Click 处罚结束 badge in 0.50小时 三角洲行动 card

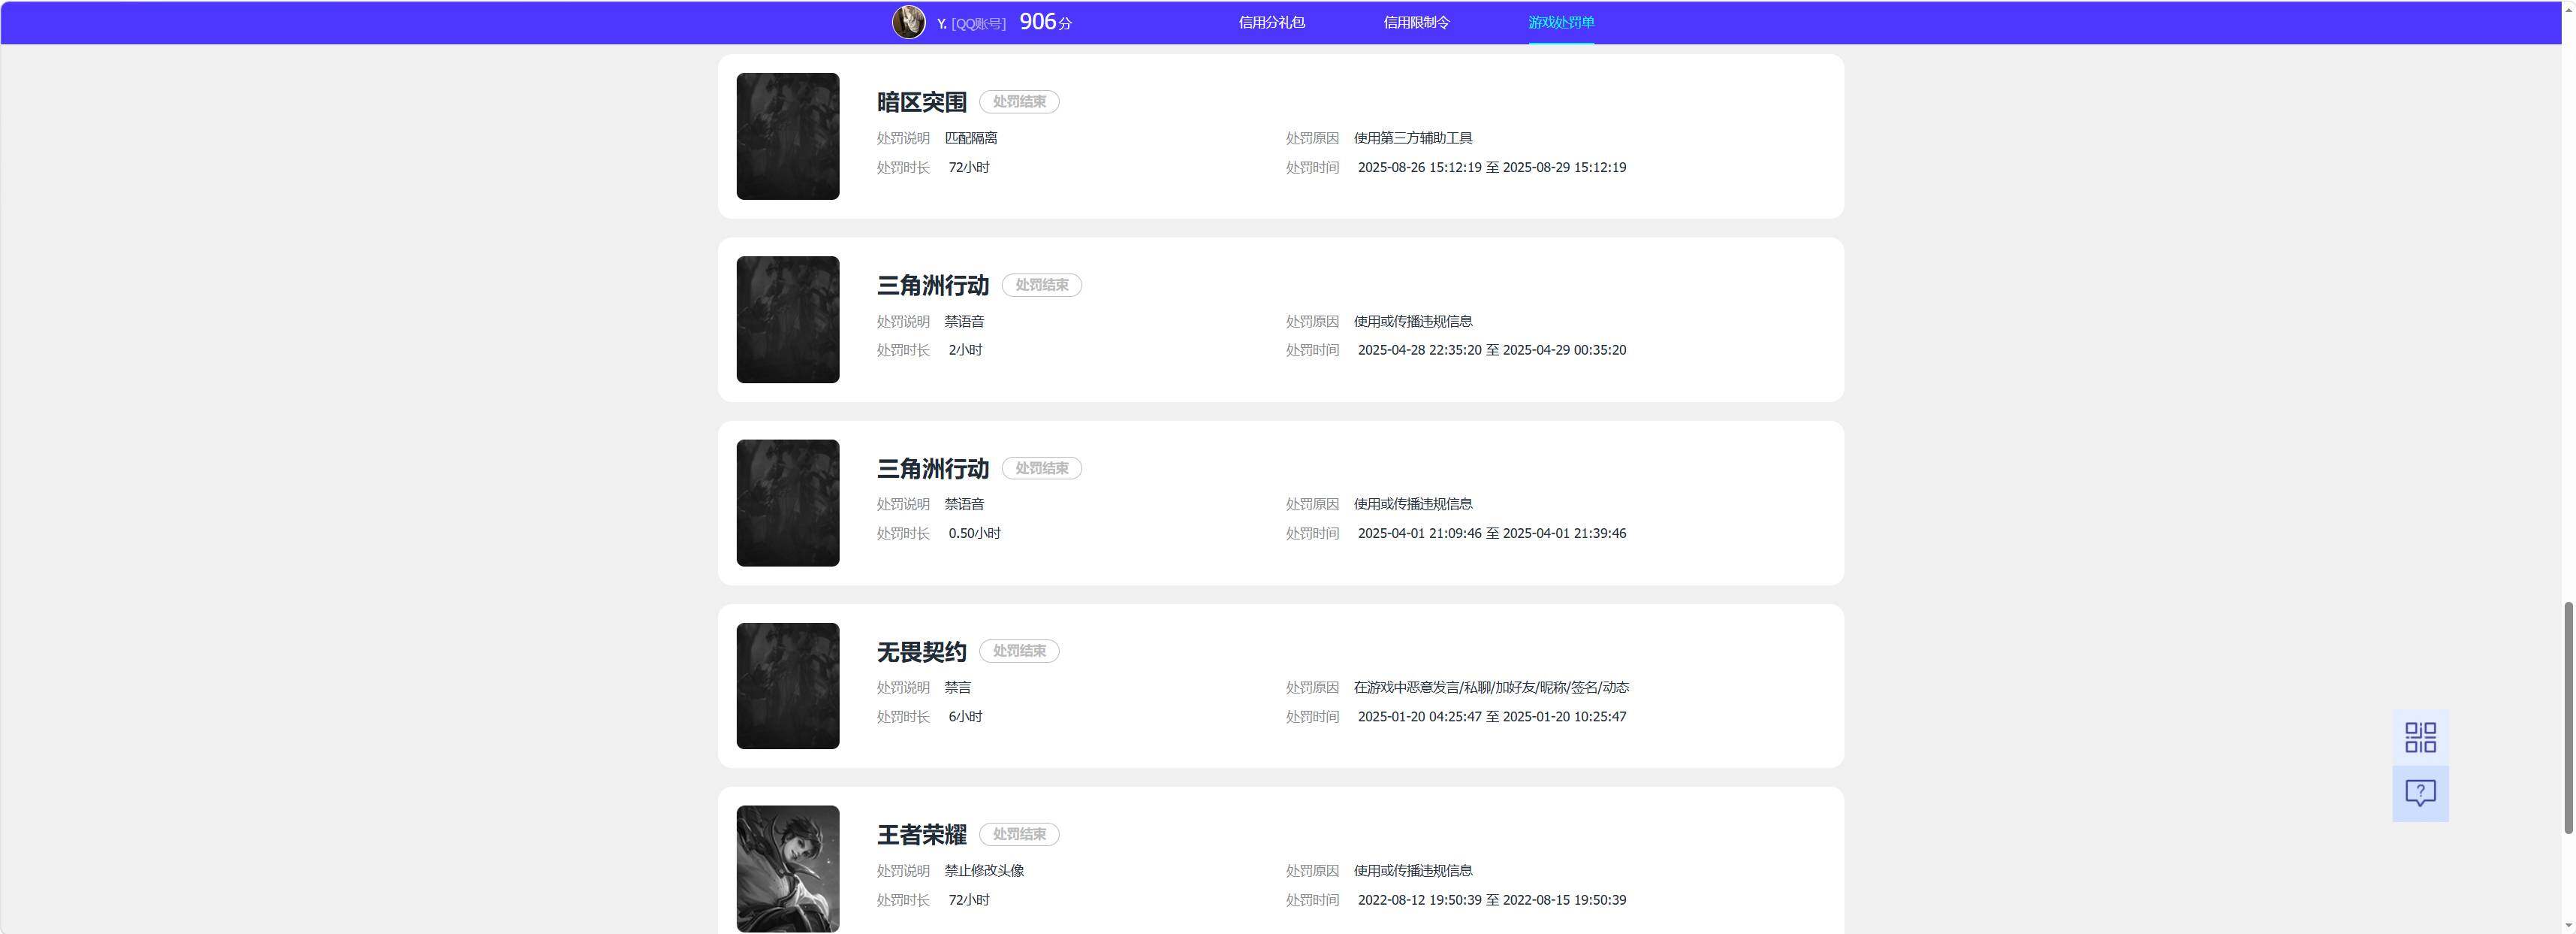(1042, 468)
